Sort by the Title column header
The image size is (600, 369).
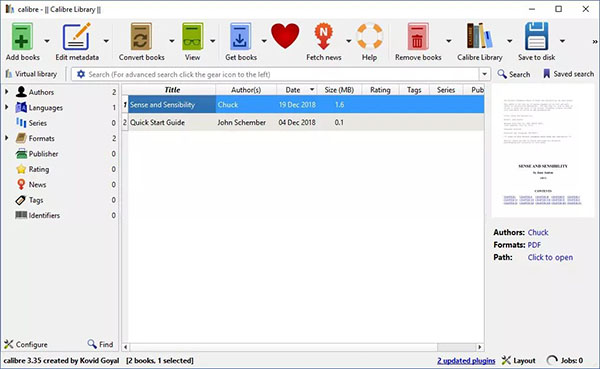(x=172, y=90)
